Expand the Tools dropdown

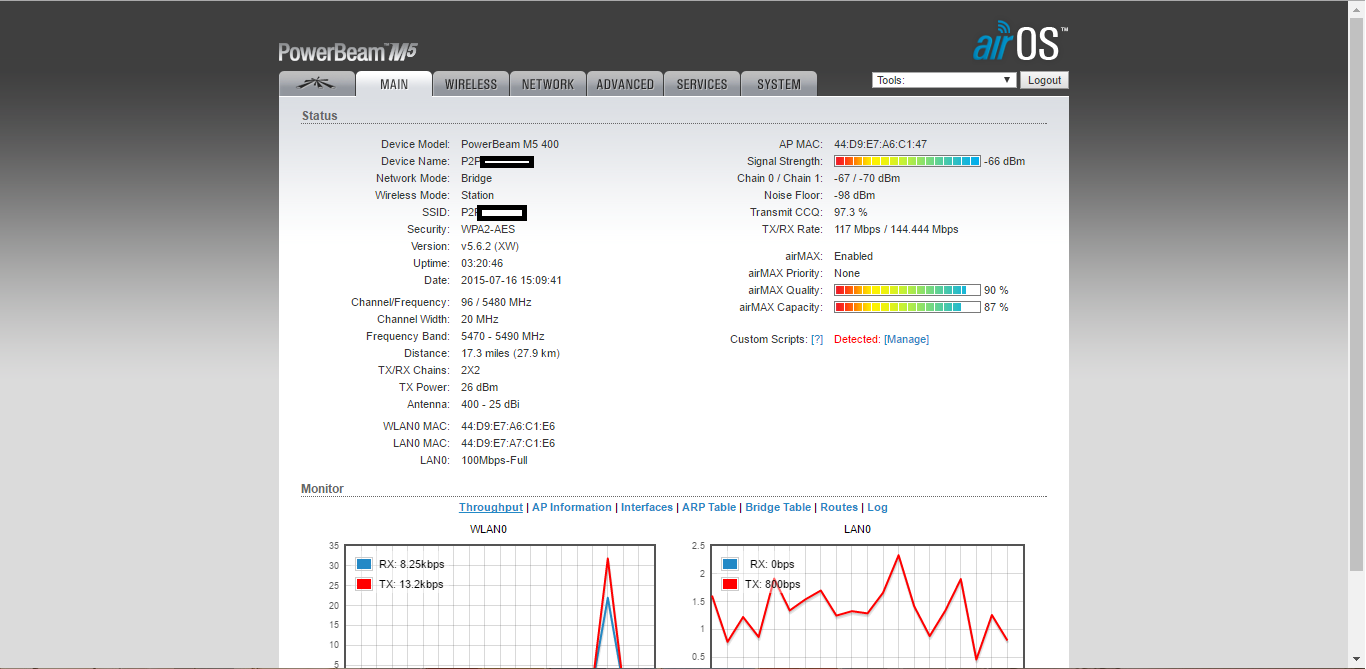coord(944,80)
